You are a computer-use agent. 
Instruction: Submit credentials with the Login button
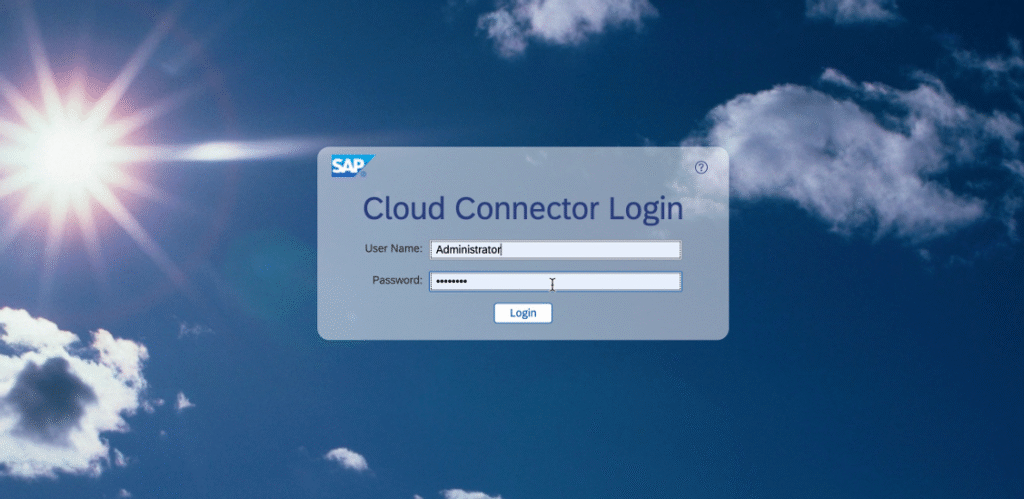point(523,314)
